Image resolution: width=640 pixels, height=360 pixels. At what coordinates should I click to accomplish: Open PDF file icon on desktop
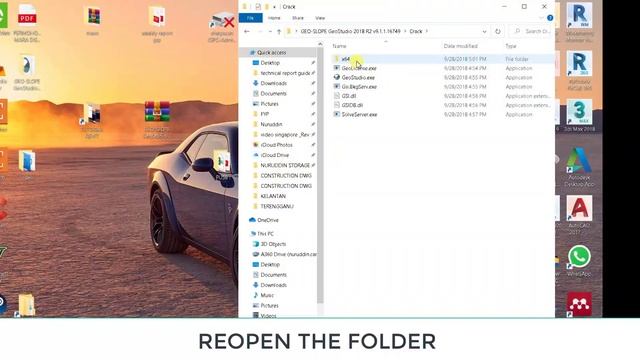tap(27, 23)
